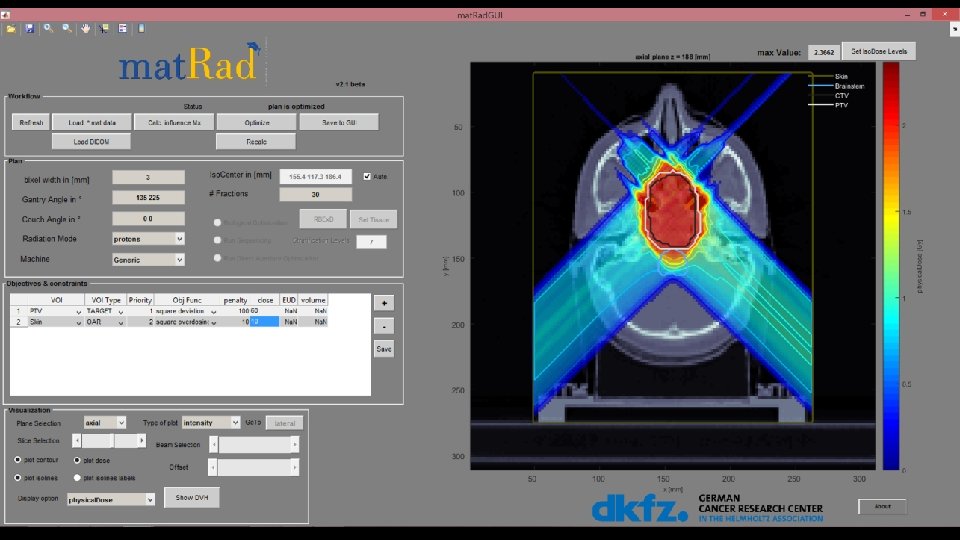Click the Refresh button

click(x=31, y=122)
